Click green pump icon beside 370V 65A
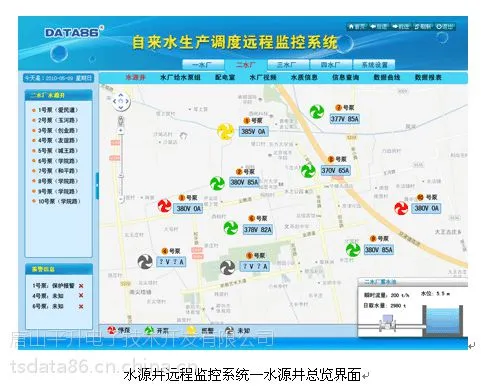 pos(308,170)
